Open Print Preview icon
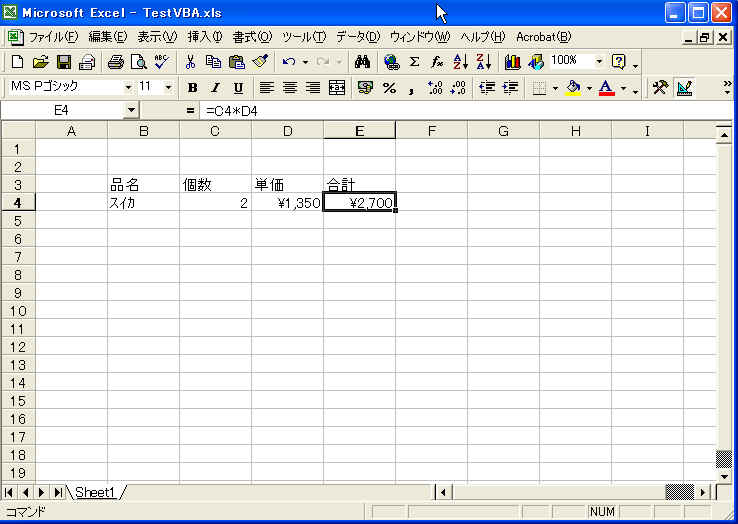Screen dimensions: 738x524 pos(138,62)
